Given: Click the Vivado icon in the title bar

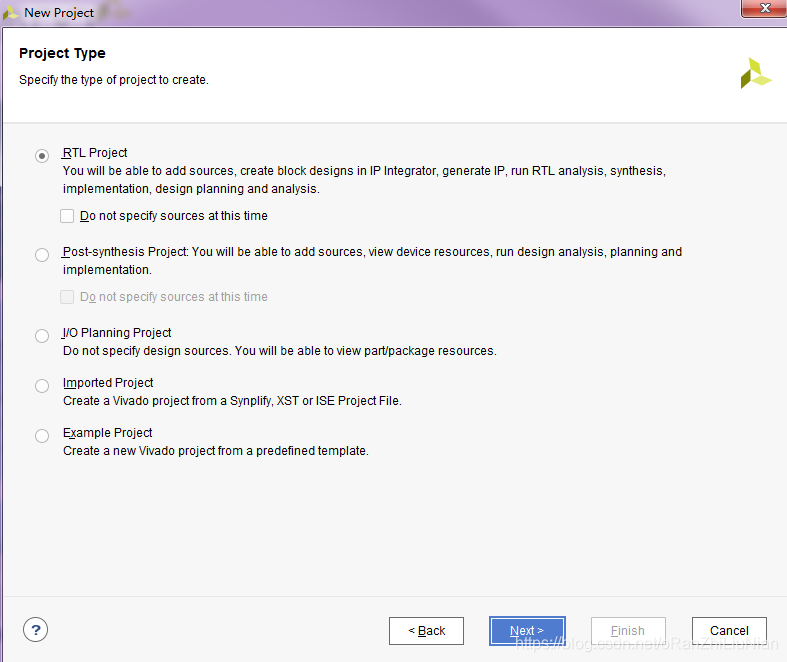Looking at the screenshot, I should coord(10,13).
